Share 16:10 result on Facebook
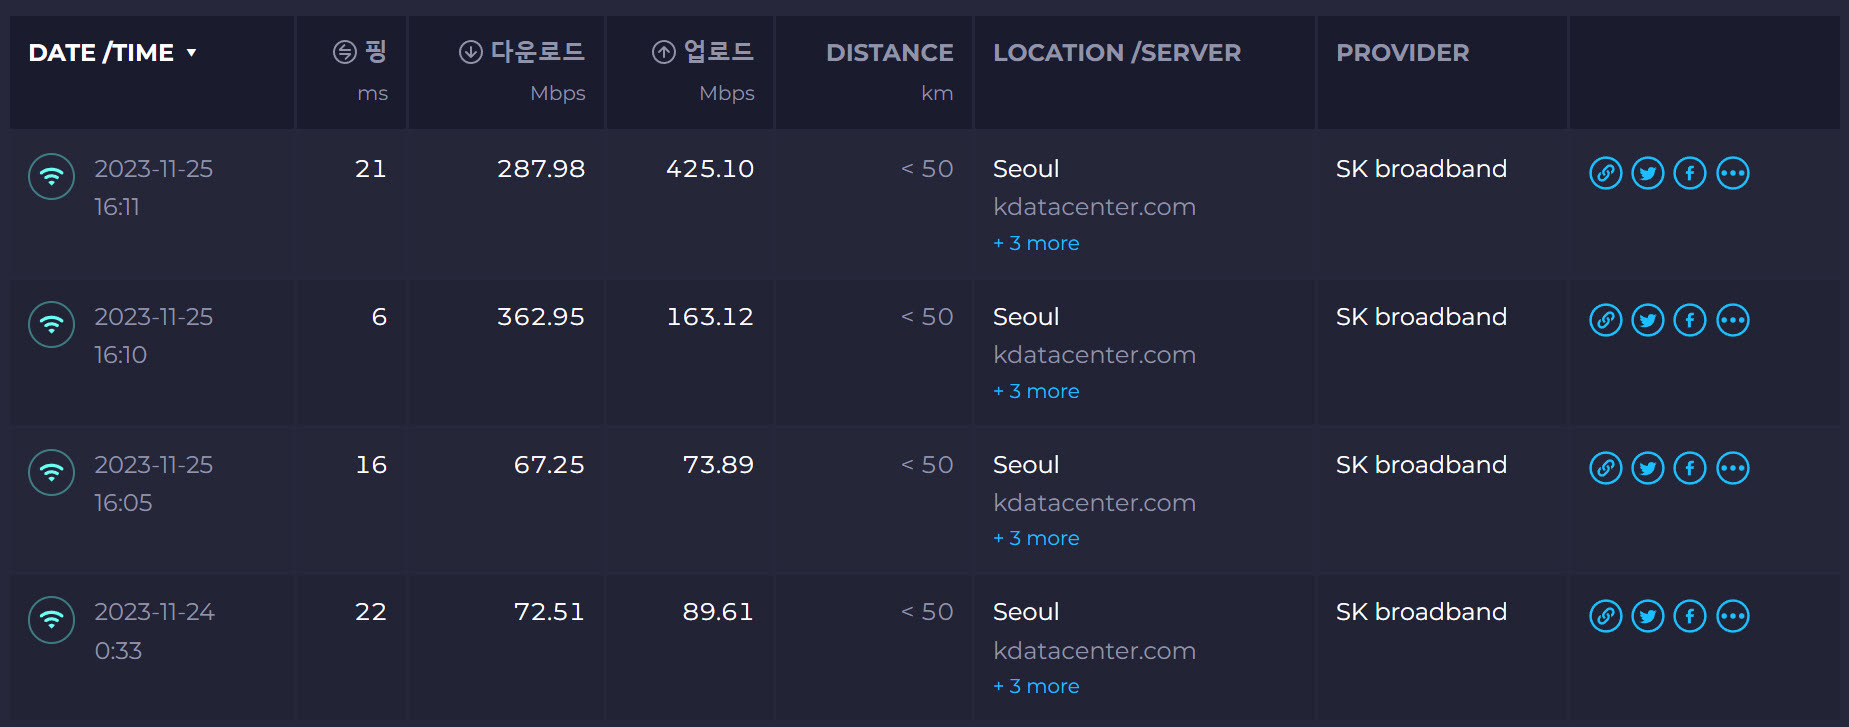Image resolution: width=1849 pixels, height=727 pixels. pyautogui.click(x=1689, y=320)
